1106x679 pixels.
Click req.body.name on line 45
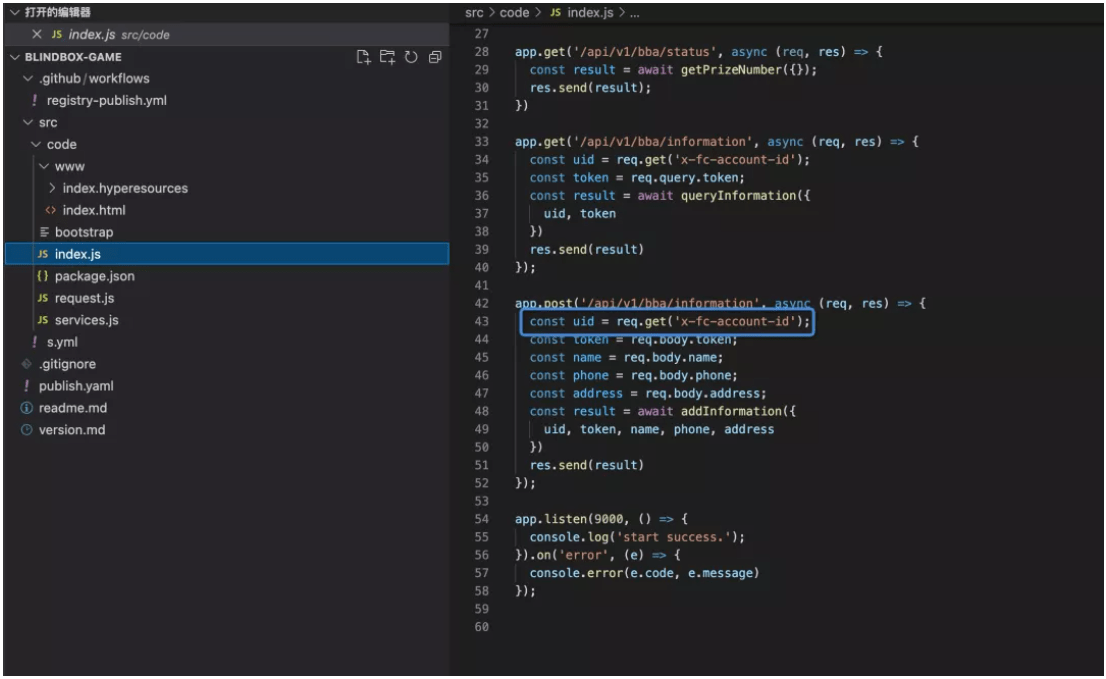[x=670, y=357]
